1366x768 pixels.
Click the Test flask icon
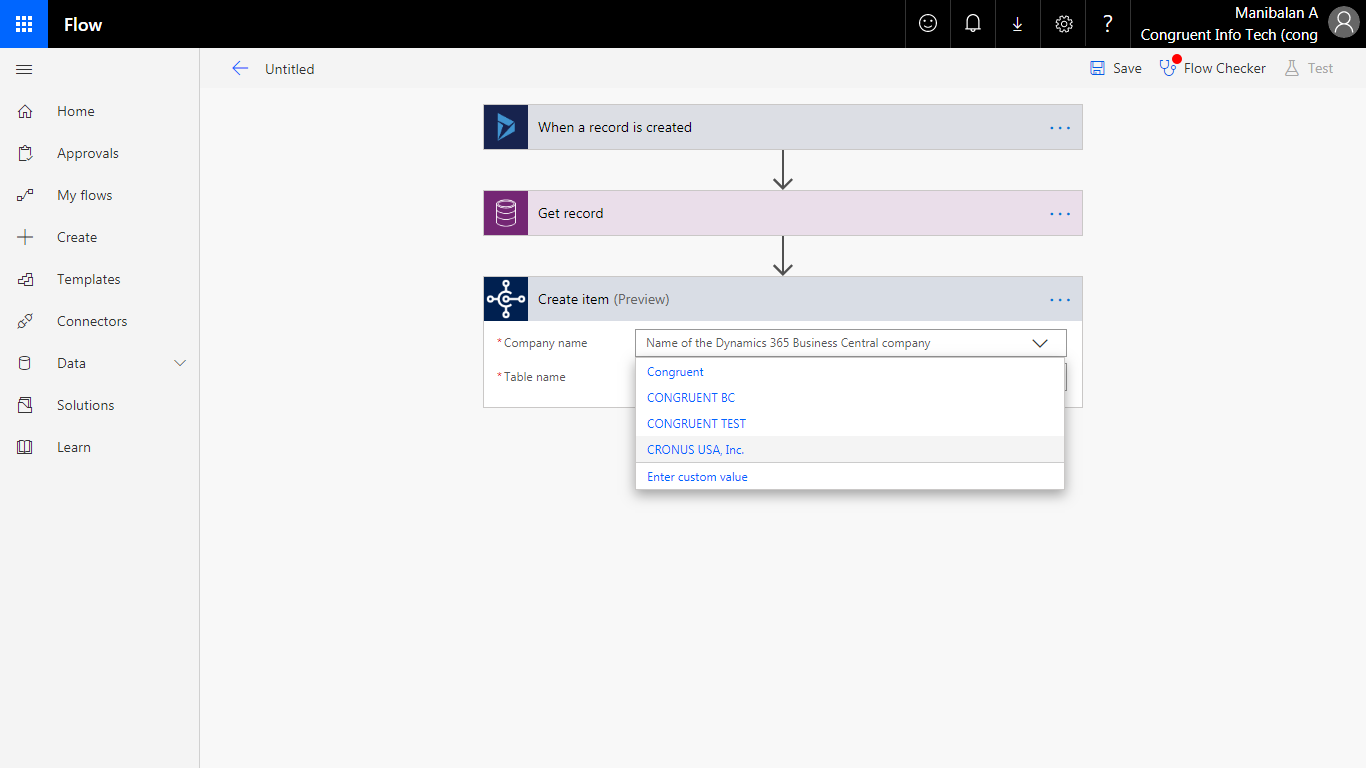coord(1291,68)
